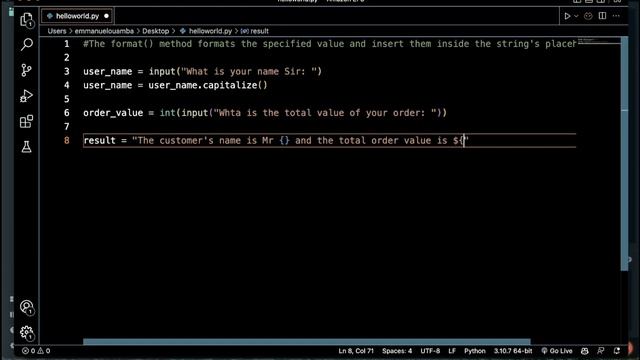The height and width of the screenshot is (360, 640).
Task: Click helloworld.py in the breadcrumb
Action: pos(210,31)
